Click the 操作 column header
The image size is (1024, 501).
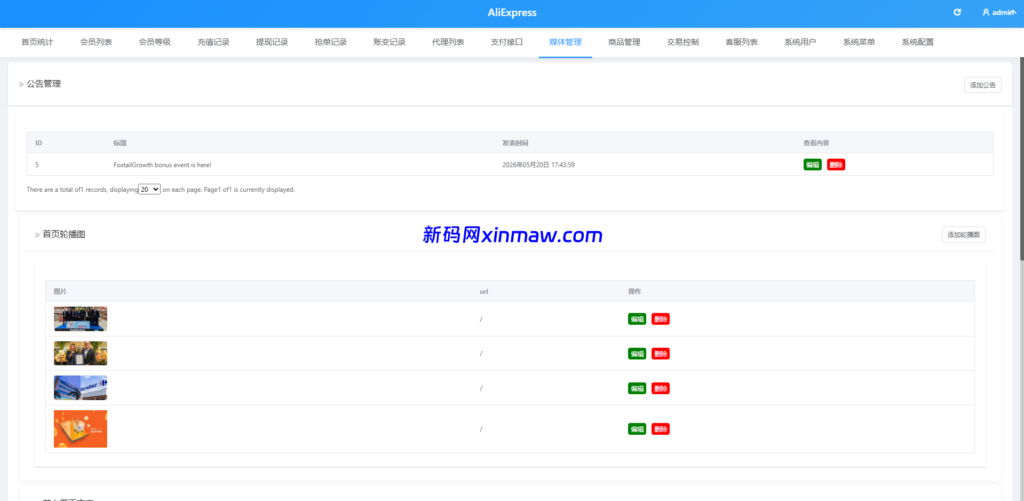[x=635, y=291]
